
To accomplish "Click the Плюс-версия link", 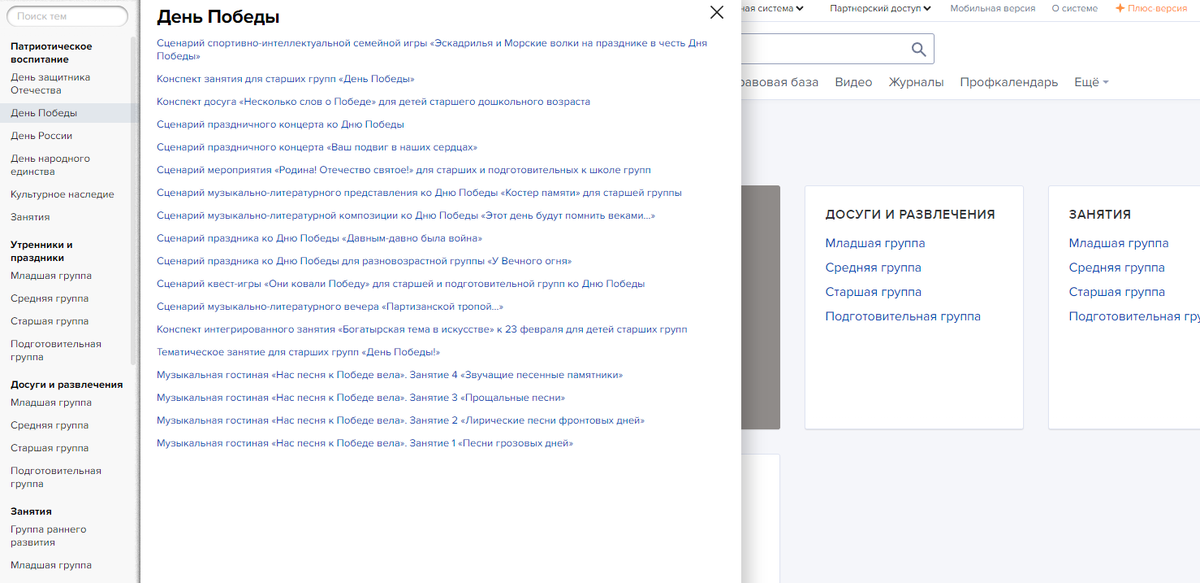I will (1157, 8).
